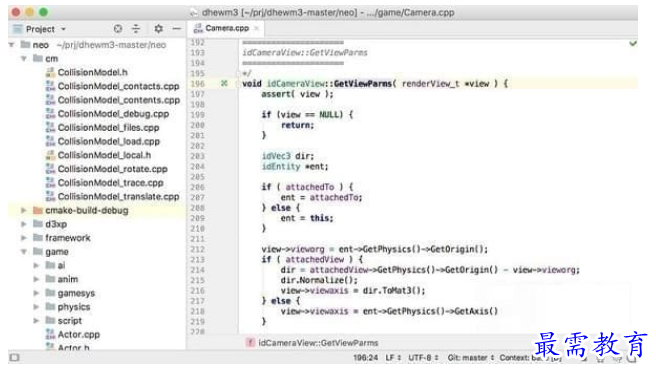Viewport: 656px width, 376px height.
Task: Click idVec3 type on line 203
Action: point(276,156)
